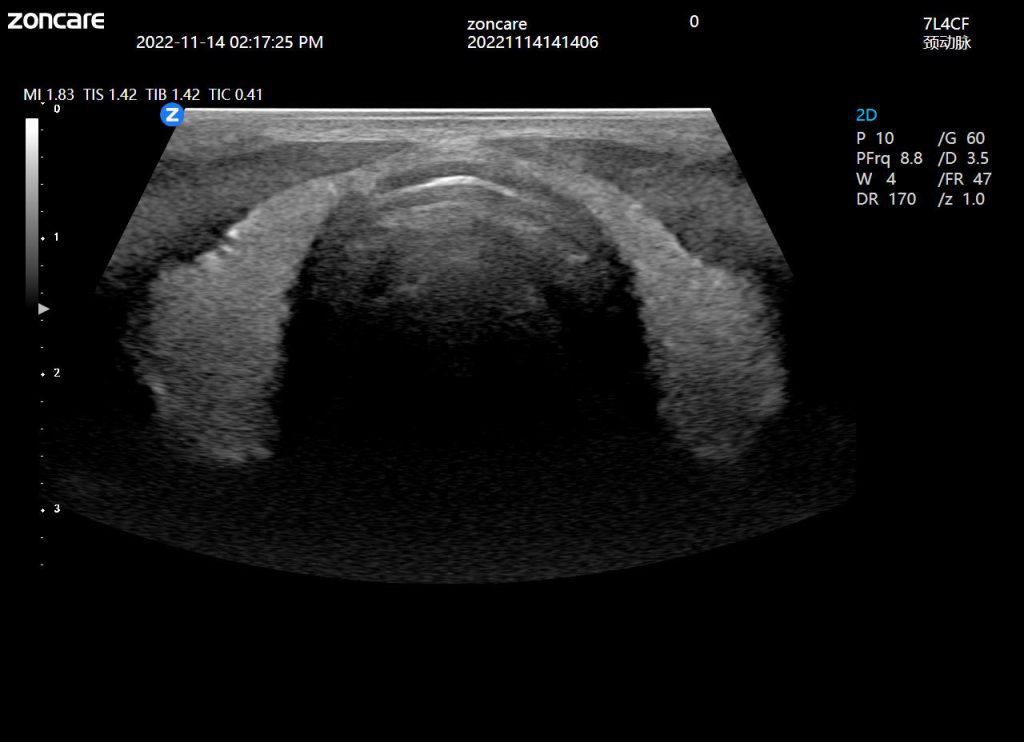
Task: Click the 颈动脉 exam preset label
Action: (946, 43)
